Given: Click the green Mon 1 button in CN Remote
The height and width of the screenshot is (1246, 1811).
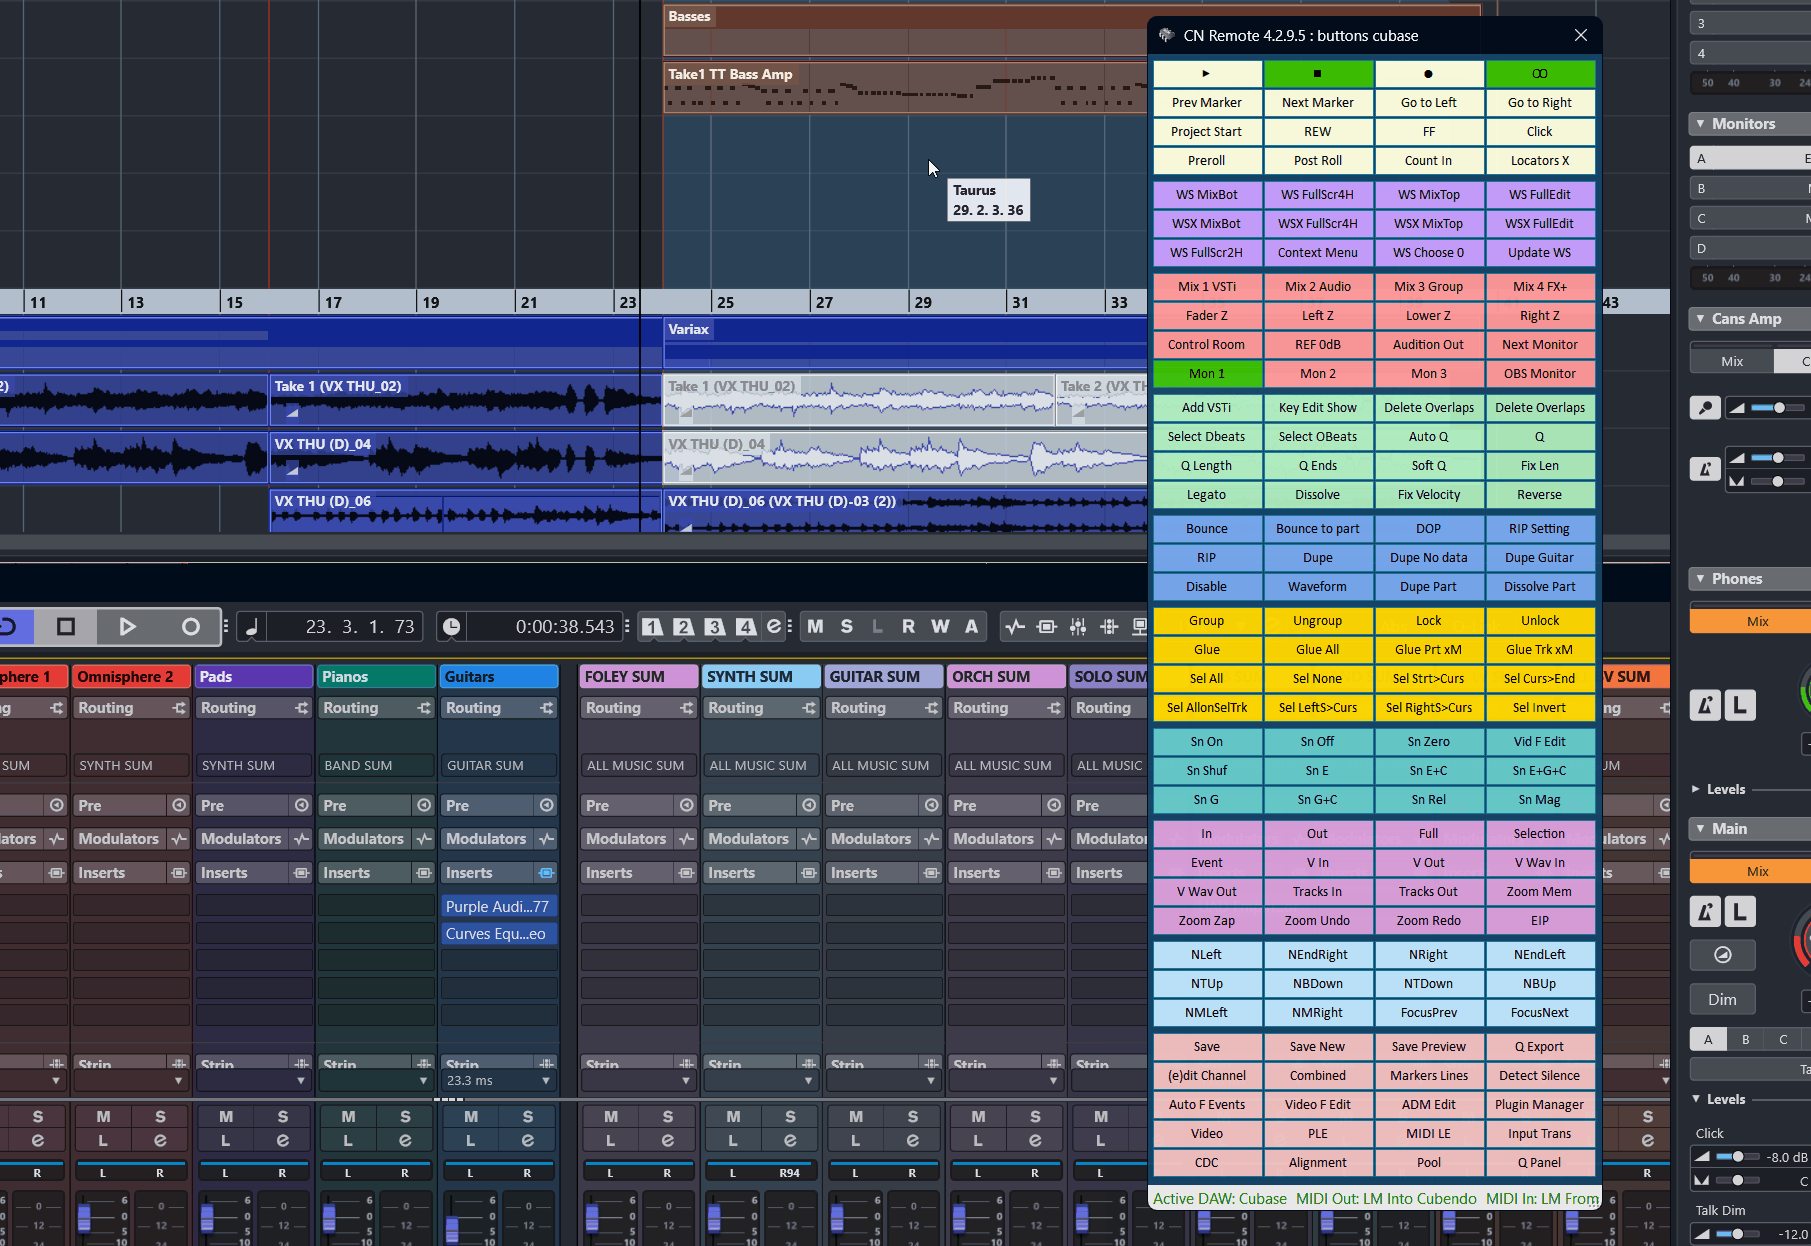Looking at the screenshot, I should [1207, 374].
